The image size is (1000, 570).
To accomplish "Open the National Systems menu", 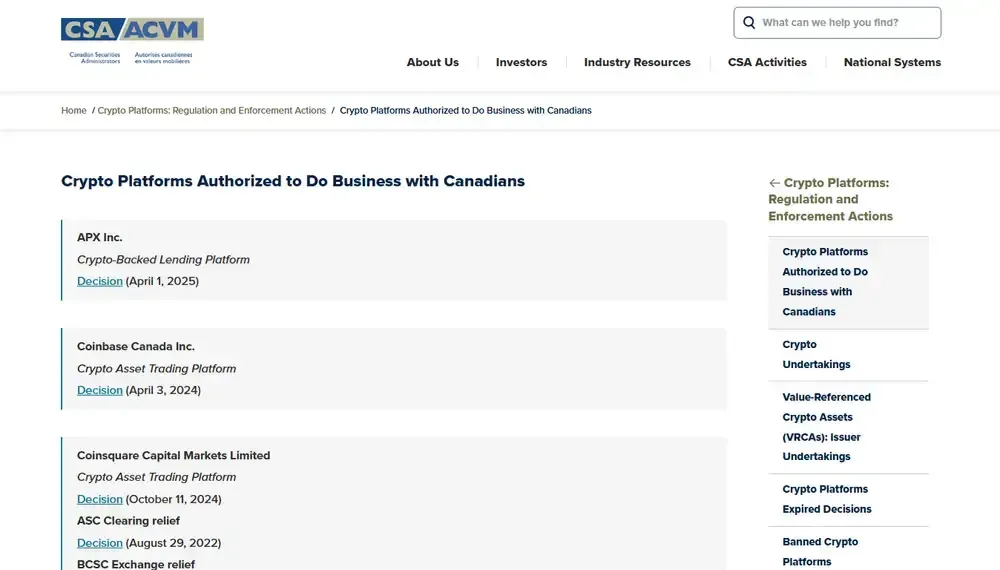I will (892, 62).
